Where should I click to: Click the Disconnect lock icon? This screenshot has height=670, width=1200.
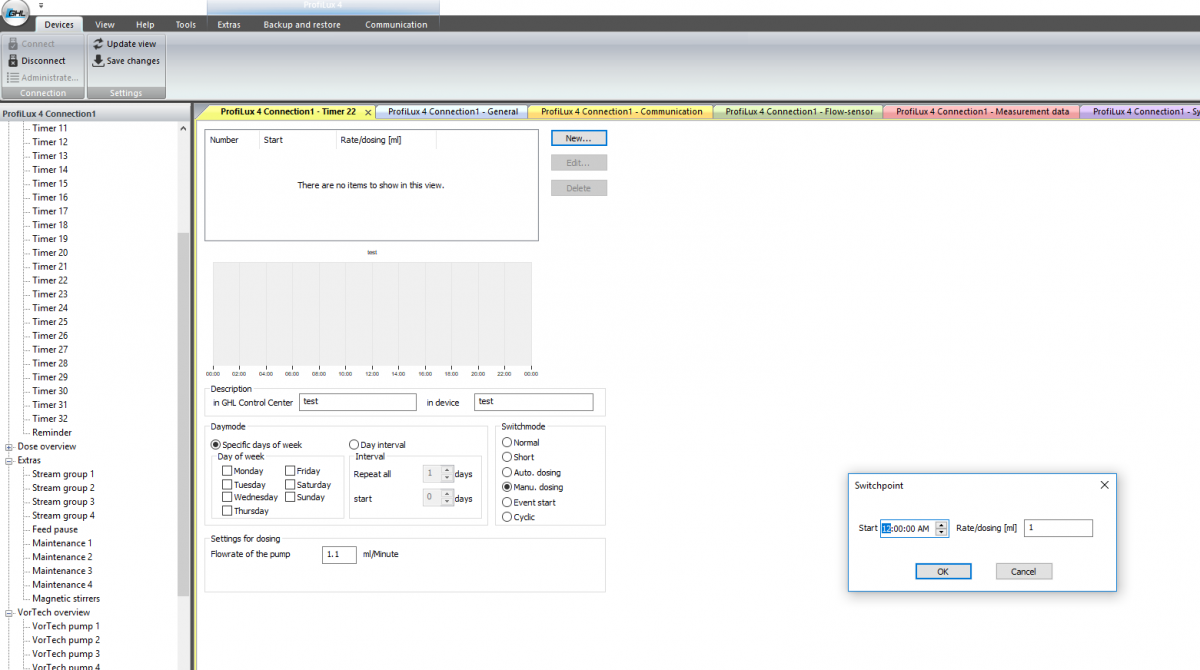coord(13,61)
